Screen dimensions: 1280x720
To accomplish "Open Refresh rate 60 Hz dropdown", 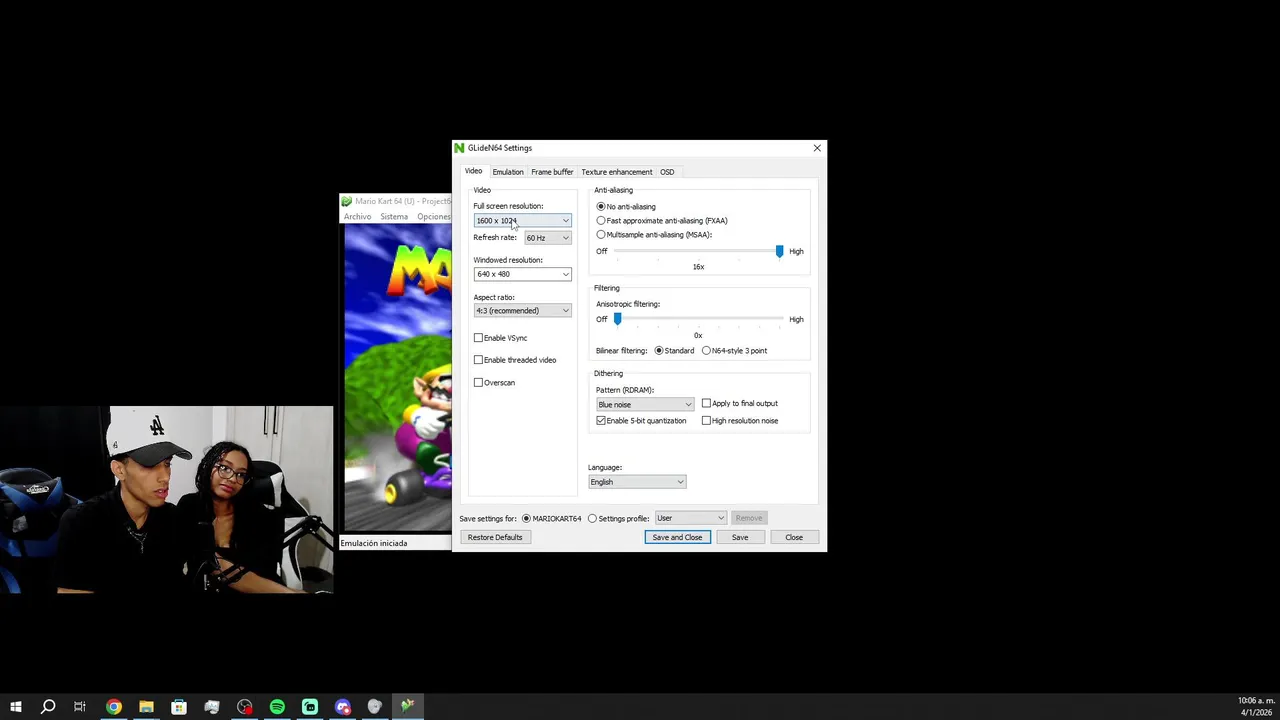I will 547,238.
